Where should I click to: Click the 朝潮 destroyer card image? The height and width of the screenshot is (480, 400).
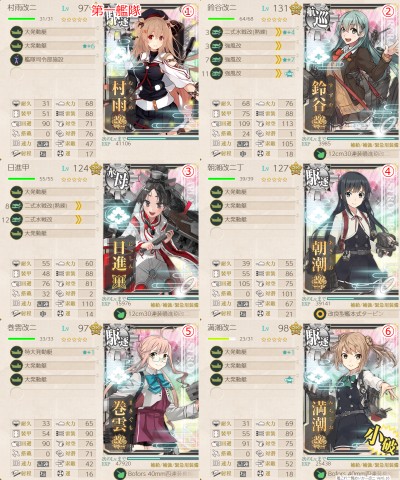point(351,229)
